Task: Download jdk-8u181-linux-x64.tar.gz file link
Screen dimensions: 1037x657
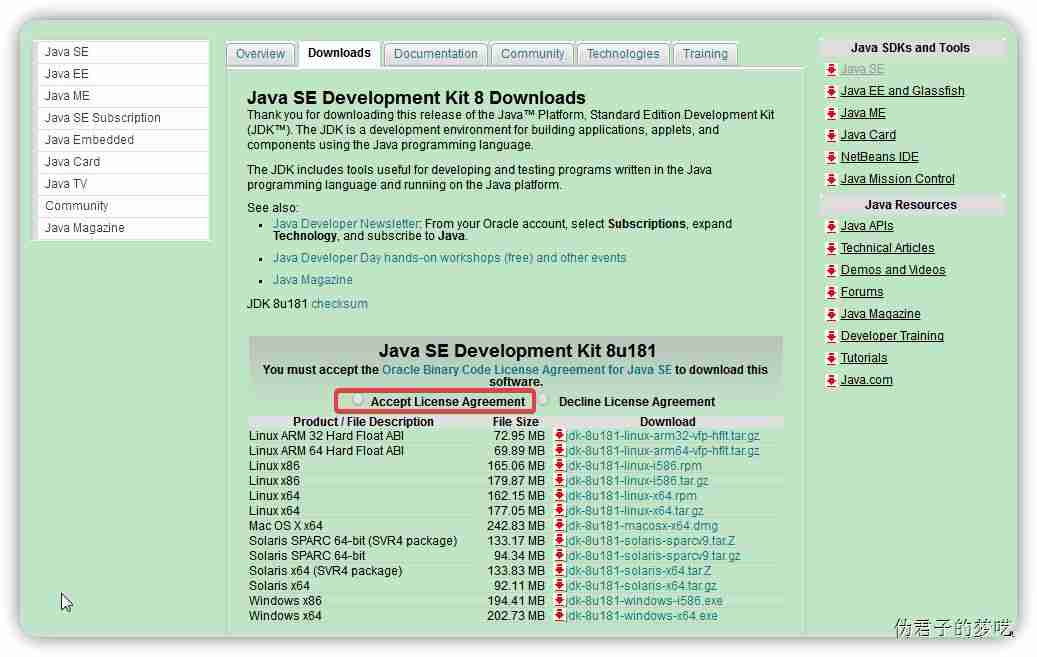Action: pyautogui.click(x=634, y=511)
